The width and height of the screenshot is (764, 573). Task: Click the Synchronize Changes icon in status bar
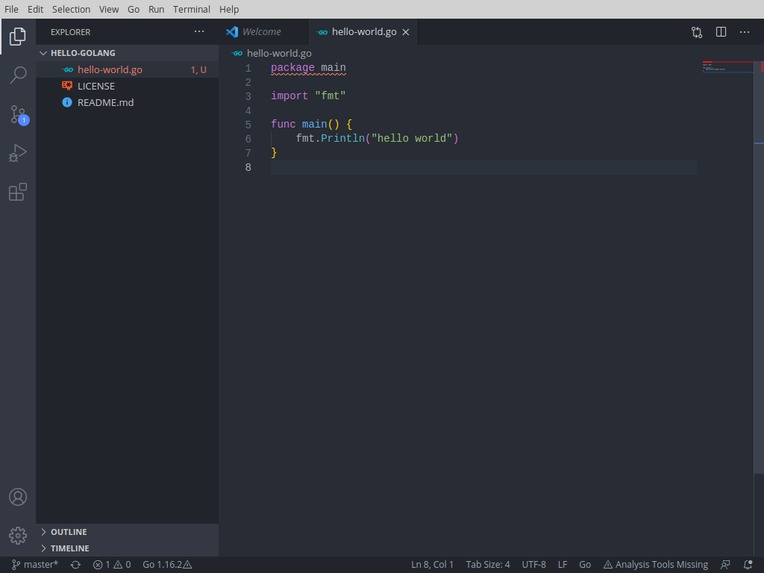click(x=75, y=565)
